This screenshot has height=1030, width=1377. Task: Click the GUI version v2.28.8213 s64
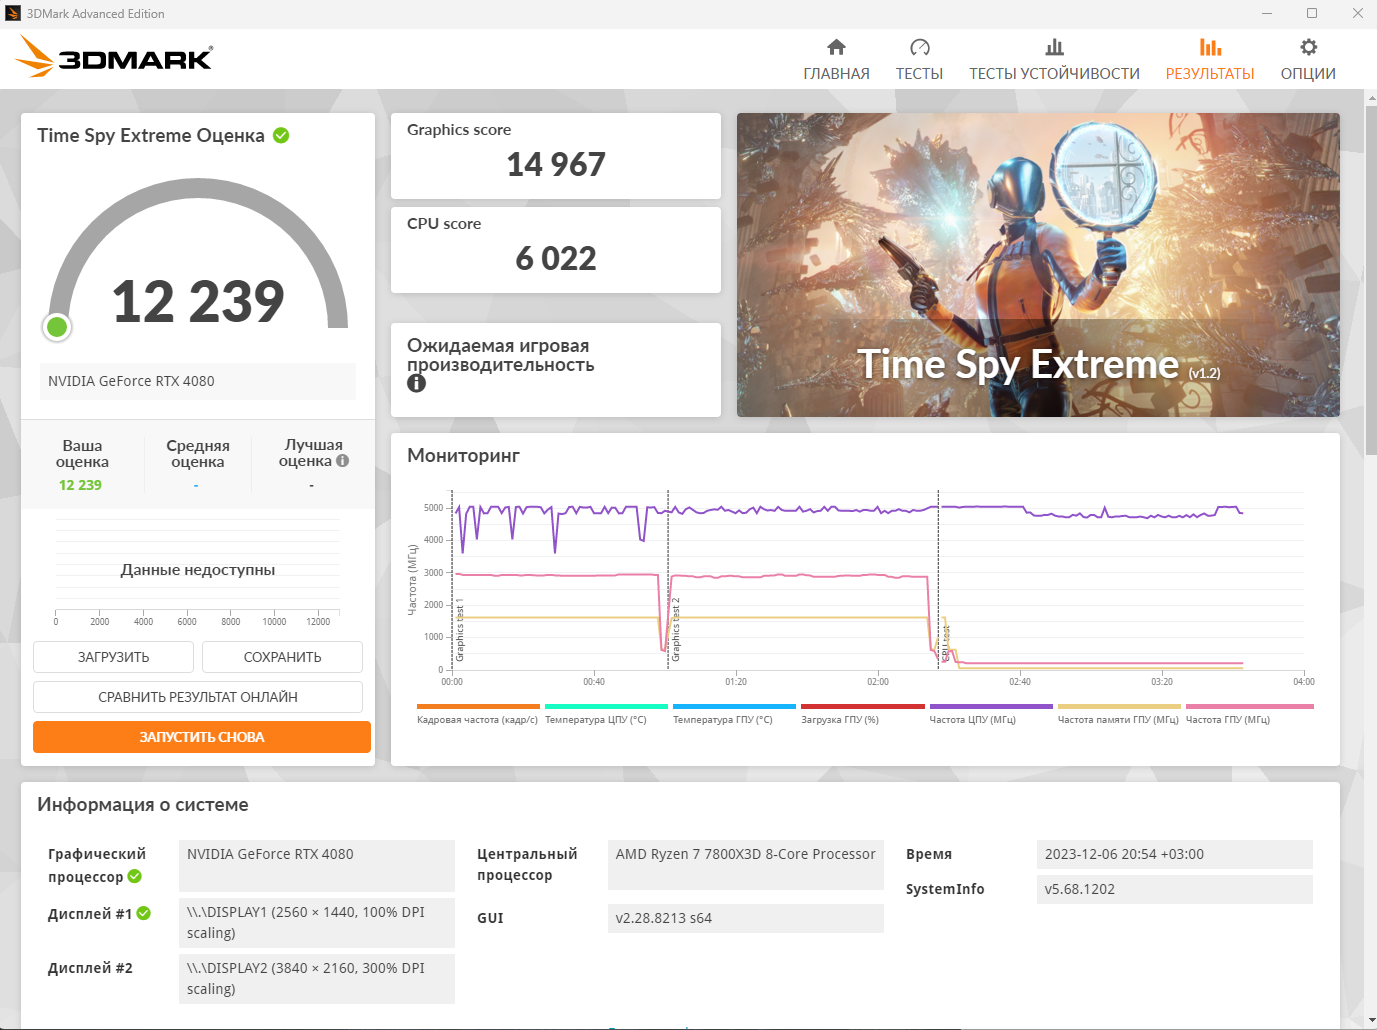click(746, 918)
